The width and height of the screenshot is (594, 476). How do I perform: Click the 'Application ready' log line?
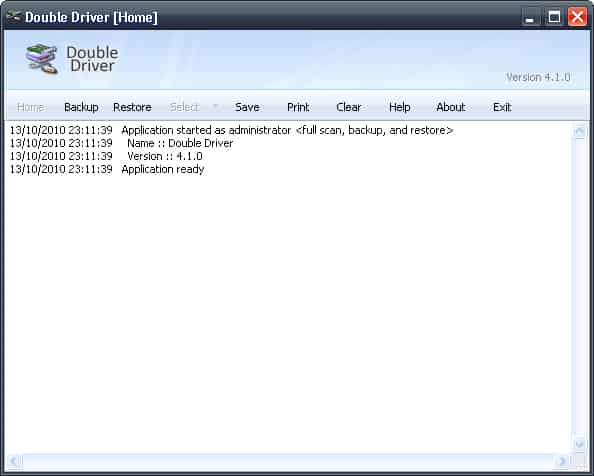[x=107, y=169]
